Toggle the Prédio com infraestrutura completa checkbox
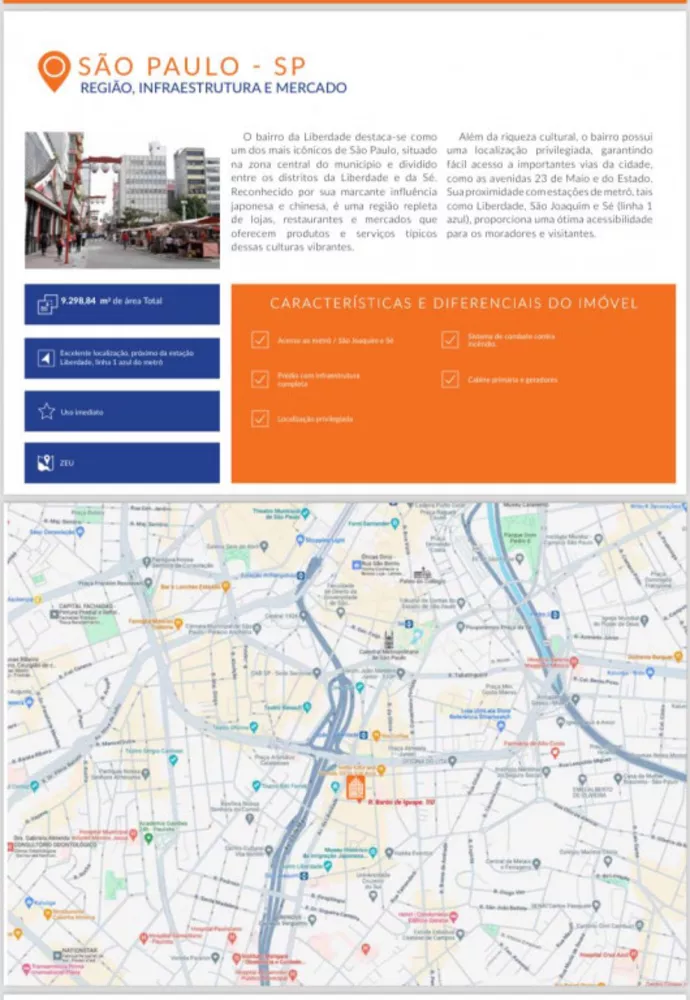The width and height of the screenshot is (690, 1000). tap(260, 379)
